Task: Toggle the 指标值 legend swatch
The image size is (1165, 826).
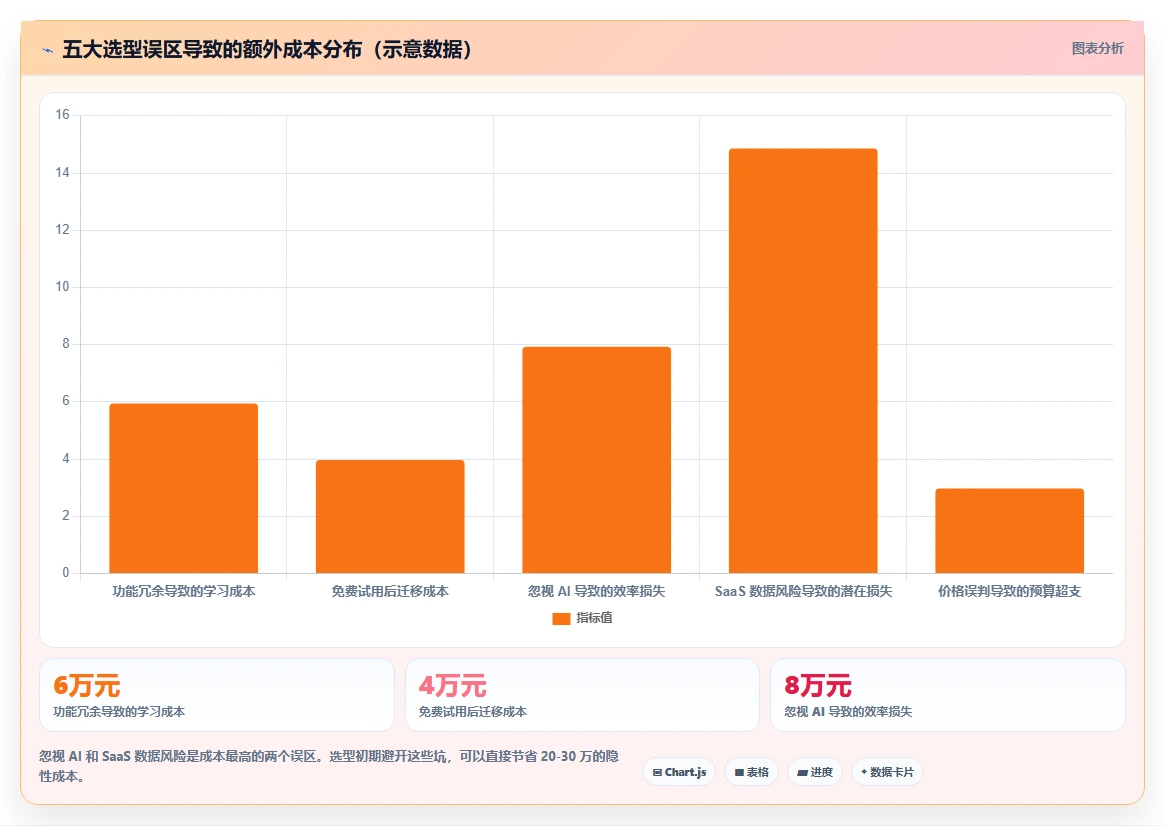Action: (561, 618)
